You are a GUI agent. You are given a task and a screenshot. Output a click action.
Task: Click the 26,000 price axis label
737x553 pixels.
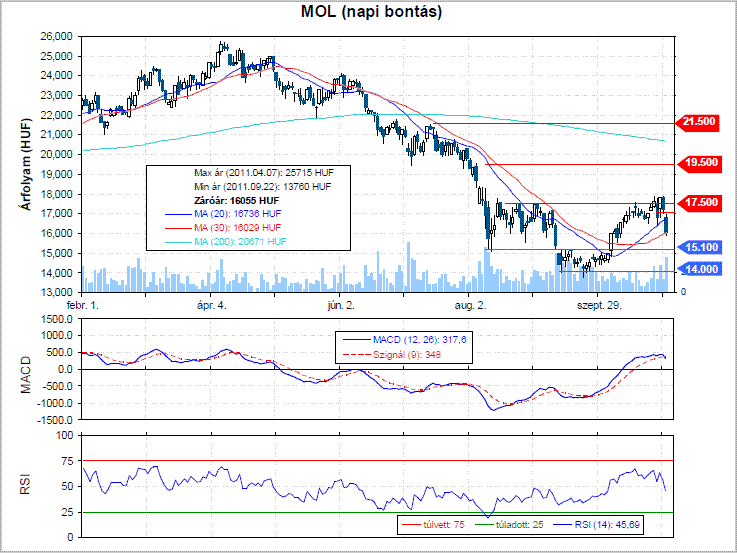click(56, 36)
